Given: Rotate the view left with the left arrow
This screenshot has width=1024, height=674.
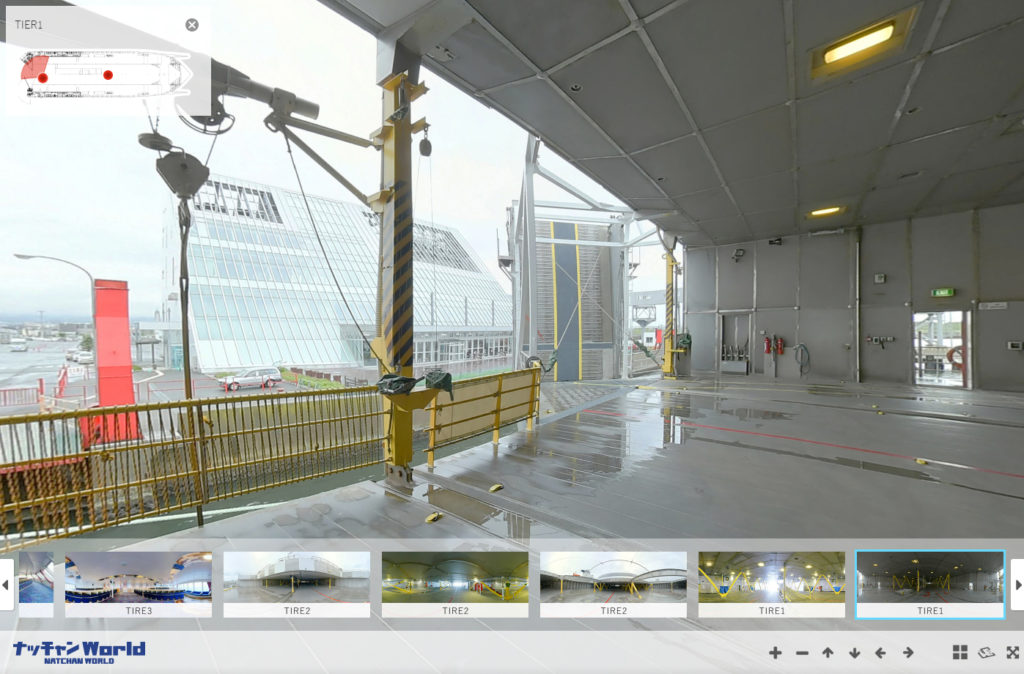Looking at the screenshot, I should coord(881,653).
